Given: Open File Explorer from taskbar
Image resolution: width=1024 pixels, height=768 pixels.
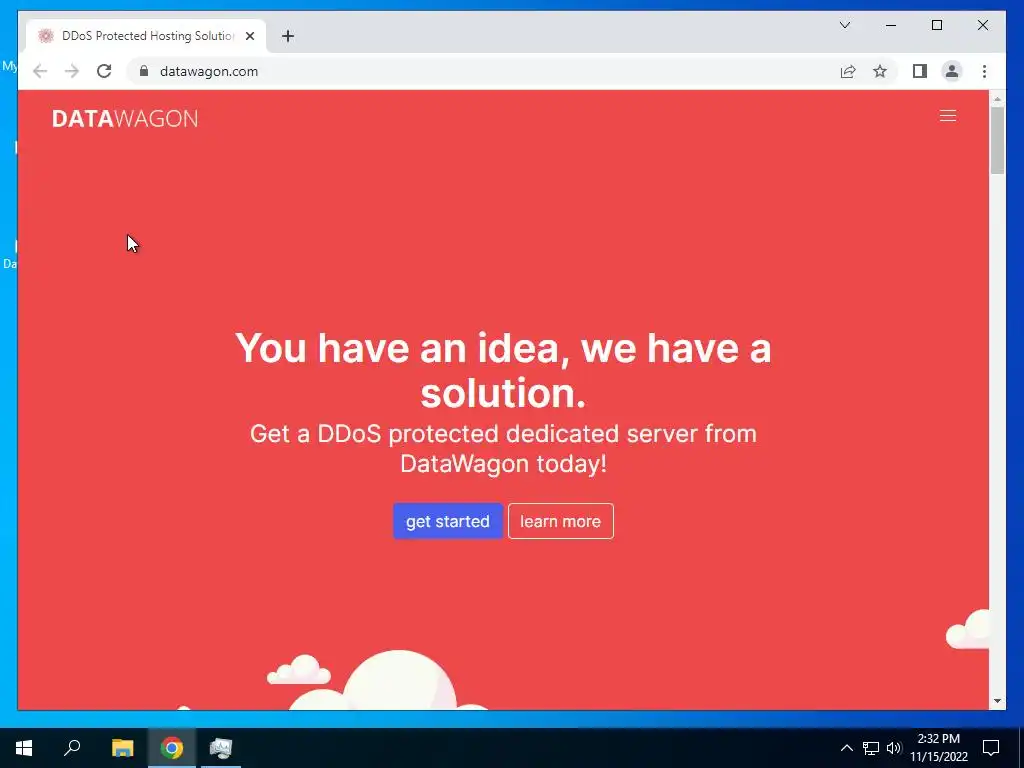Looking at the screenshot, I should click(122, 748).
